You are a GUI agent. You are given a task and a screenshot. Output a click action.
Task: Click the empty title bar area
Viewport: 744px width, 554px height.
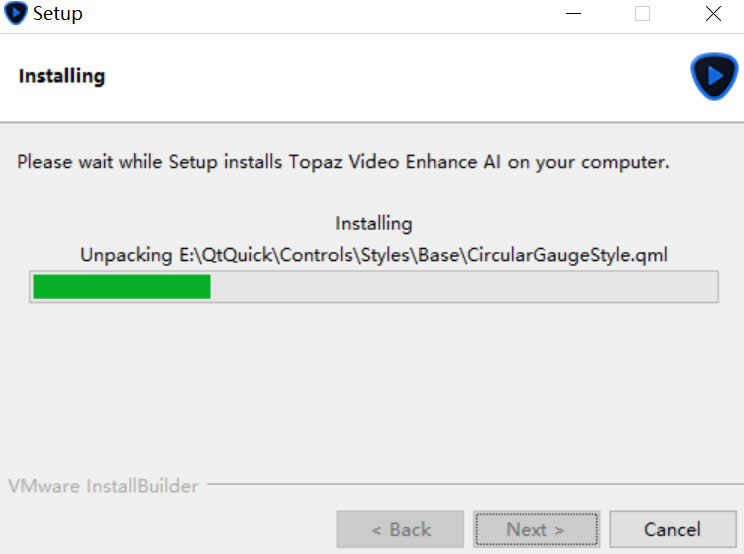[x=323, y=14]
